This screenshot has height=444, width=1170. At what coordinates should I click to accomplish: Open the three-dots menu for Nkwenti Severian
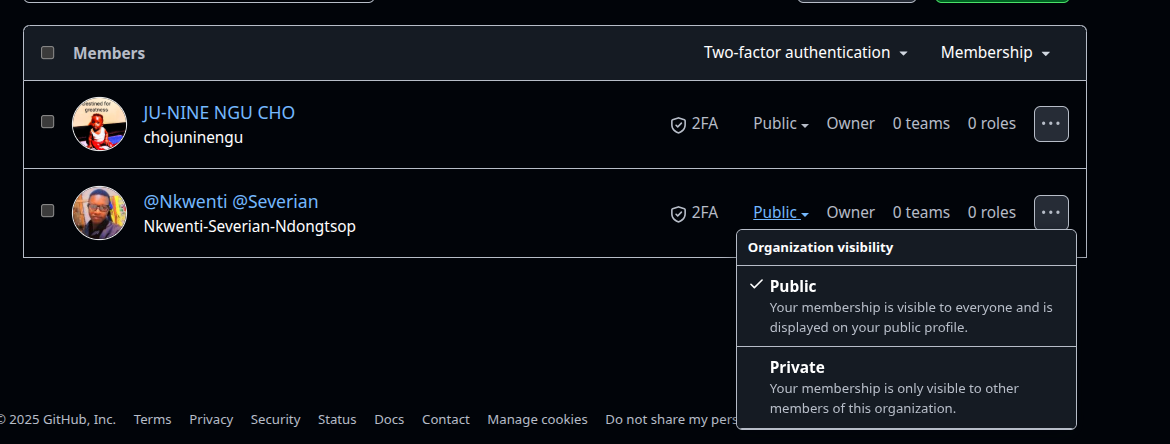(x=1051, y=213)
